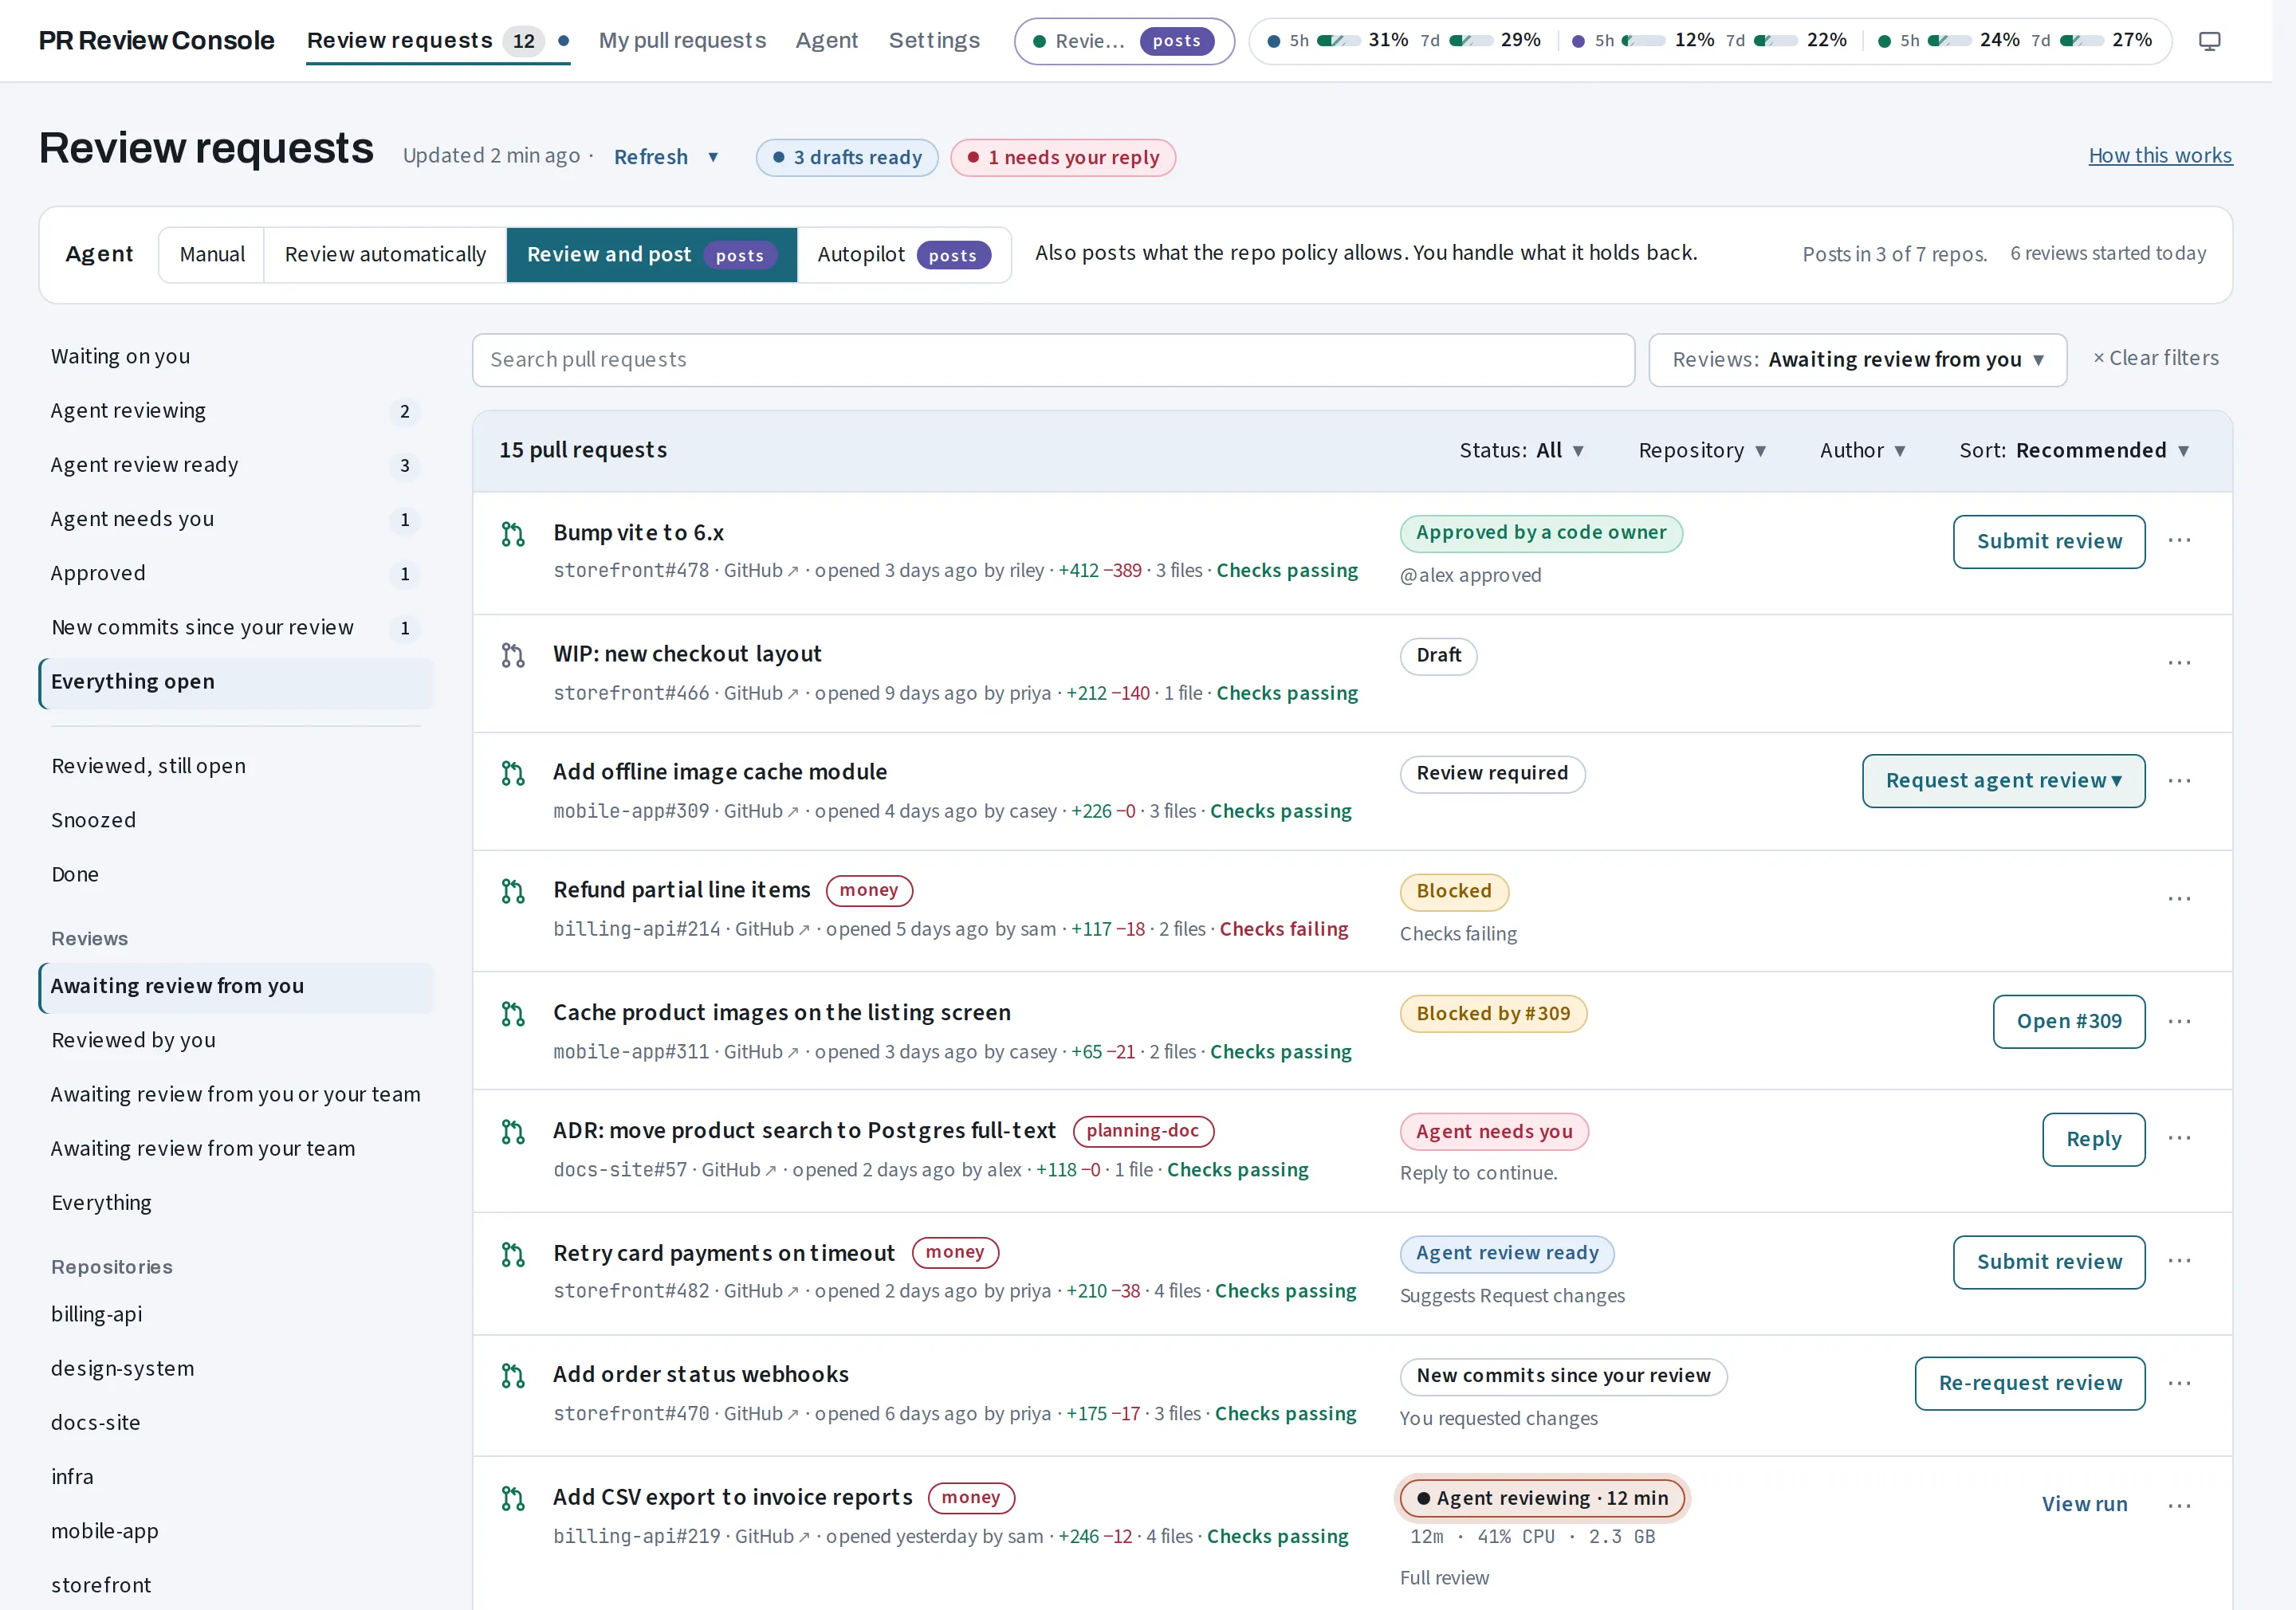Click the pull request icon beside Add order status webhooks

(x=513, y=1376)
